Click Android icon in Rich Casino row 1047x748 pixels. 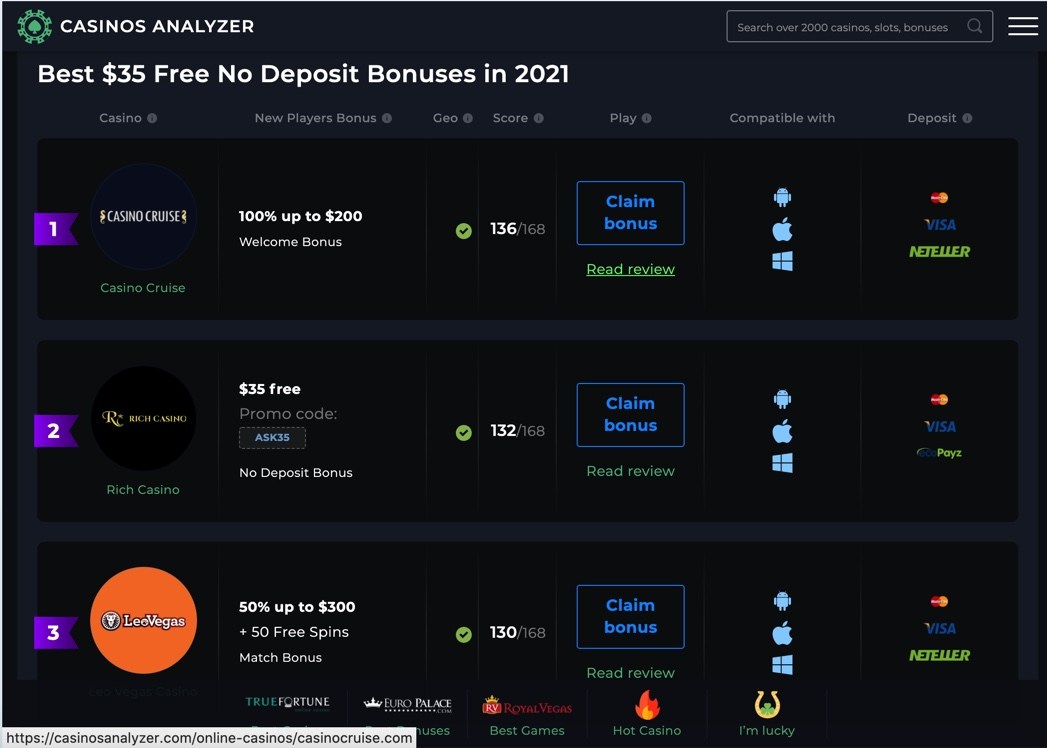[782, 399]
